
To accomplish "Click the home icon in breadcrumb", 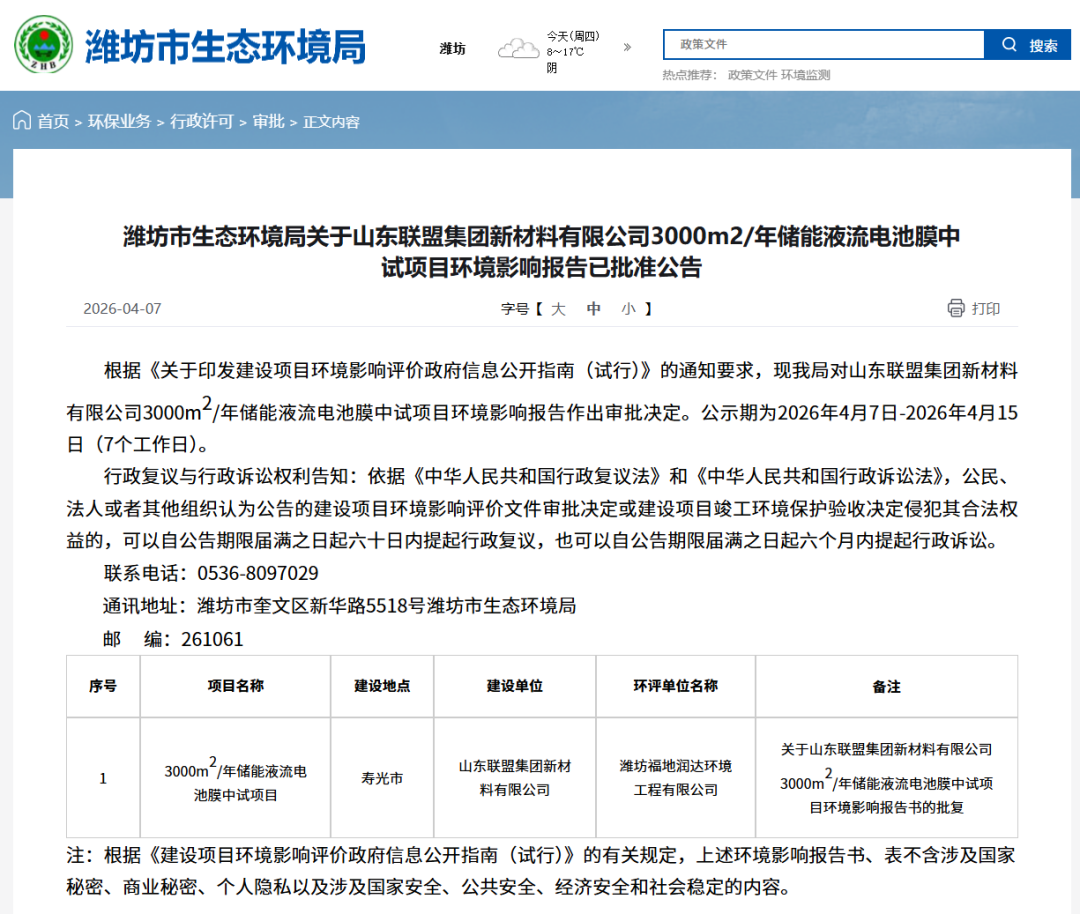I will pos(22,121).
